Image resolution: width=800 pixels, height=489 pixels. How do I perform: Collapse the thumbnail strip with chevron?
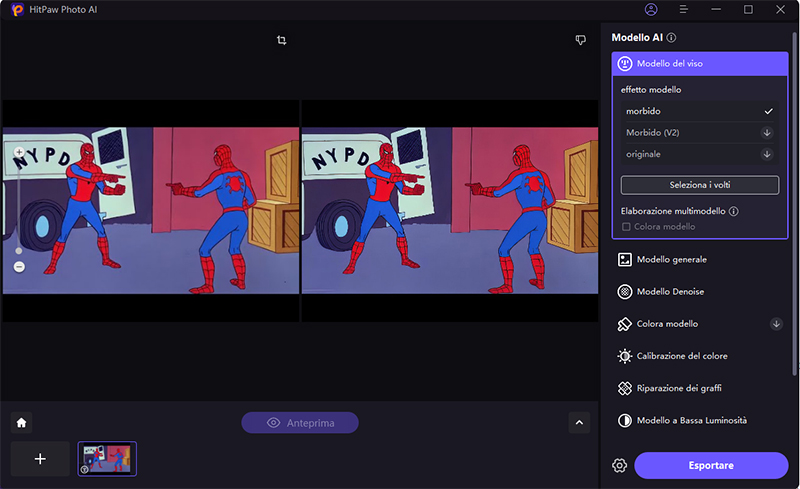579,423
